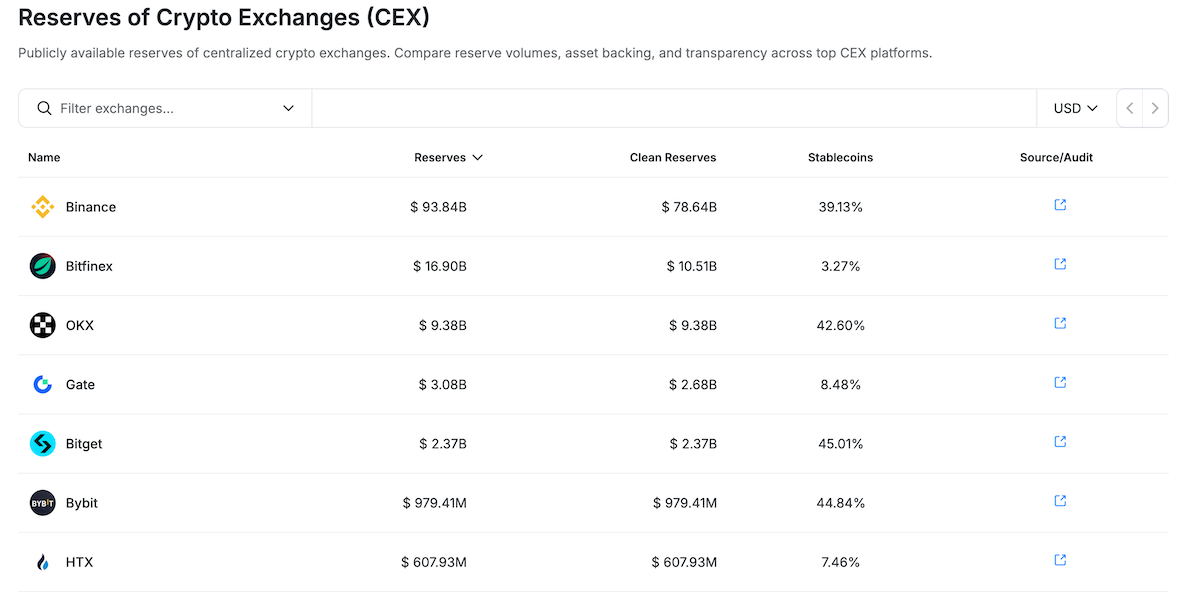Open the USD currency dropdown
Viewport: 1200px width, 592px height.
pos(1075,108)
